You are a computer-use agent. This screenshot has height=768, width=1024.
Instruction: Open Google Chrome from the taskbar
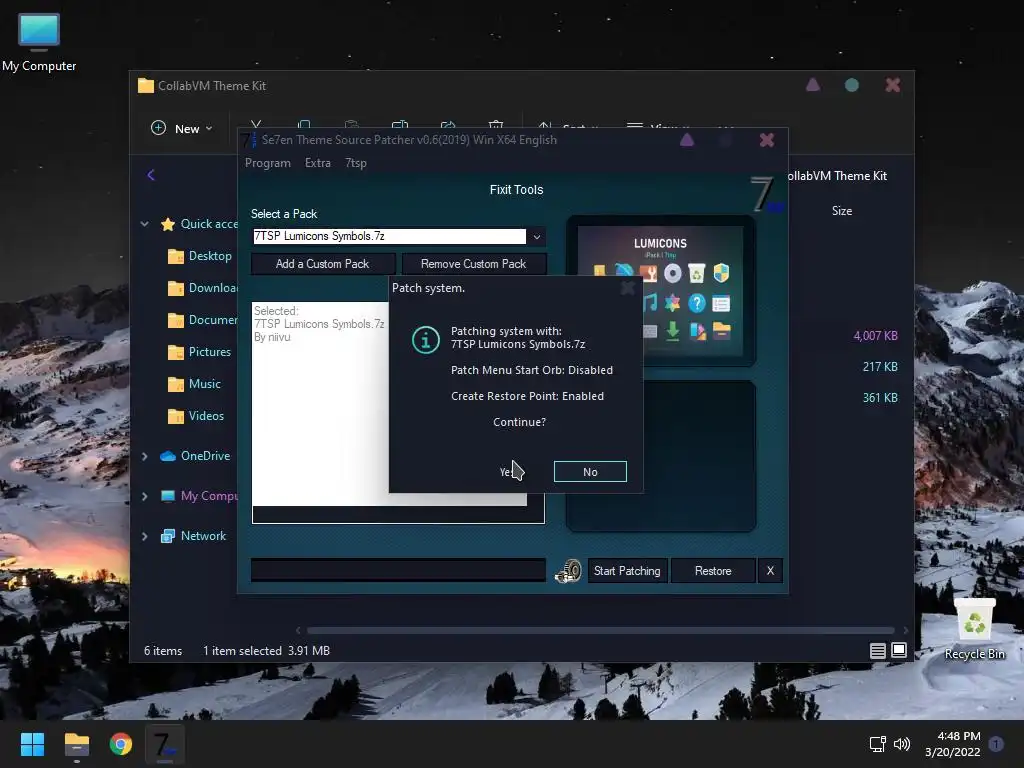pyautogui.click(x=121, y=744)
